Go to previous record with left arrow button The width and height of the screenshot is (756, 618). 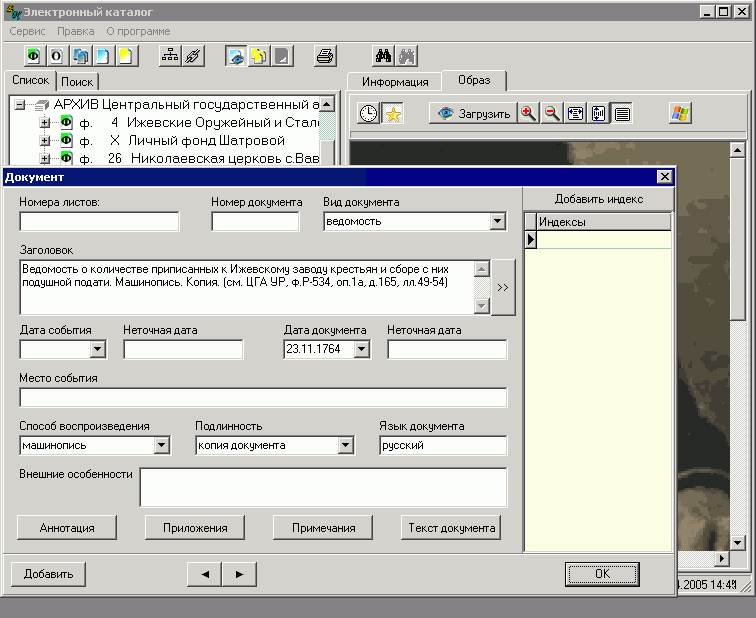pyautogui.click(x=205, y=574)
